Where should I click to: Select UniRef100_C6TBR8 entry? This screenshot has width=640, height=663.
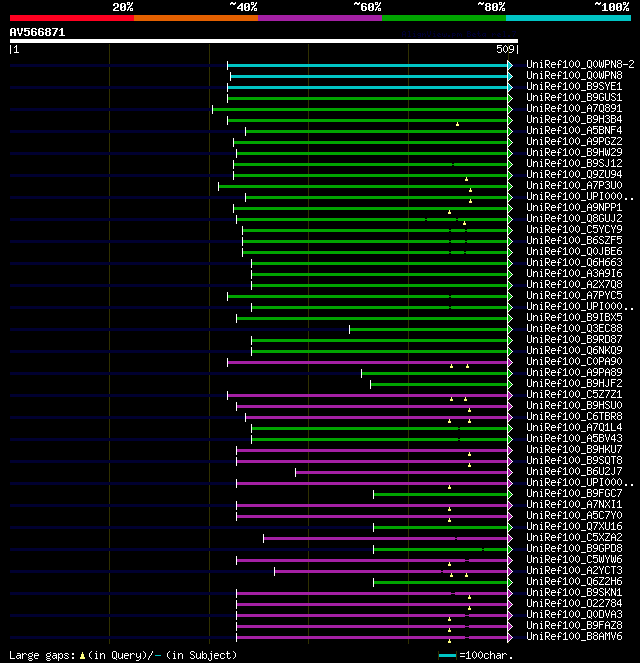[574, 416]
